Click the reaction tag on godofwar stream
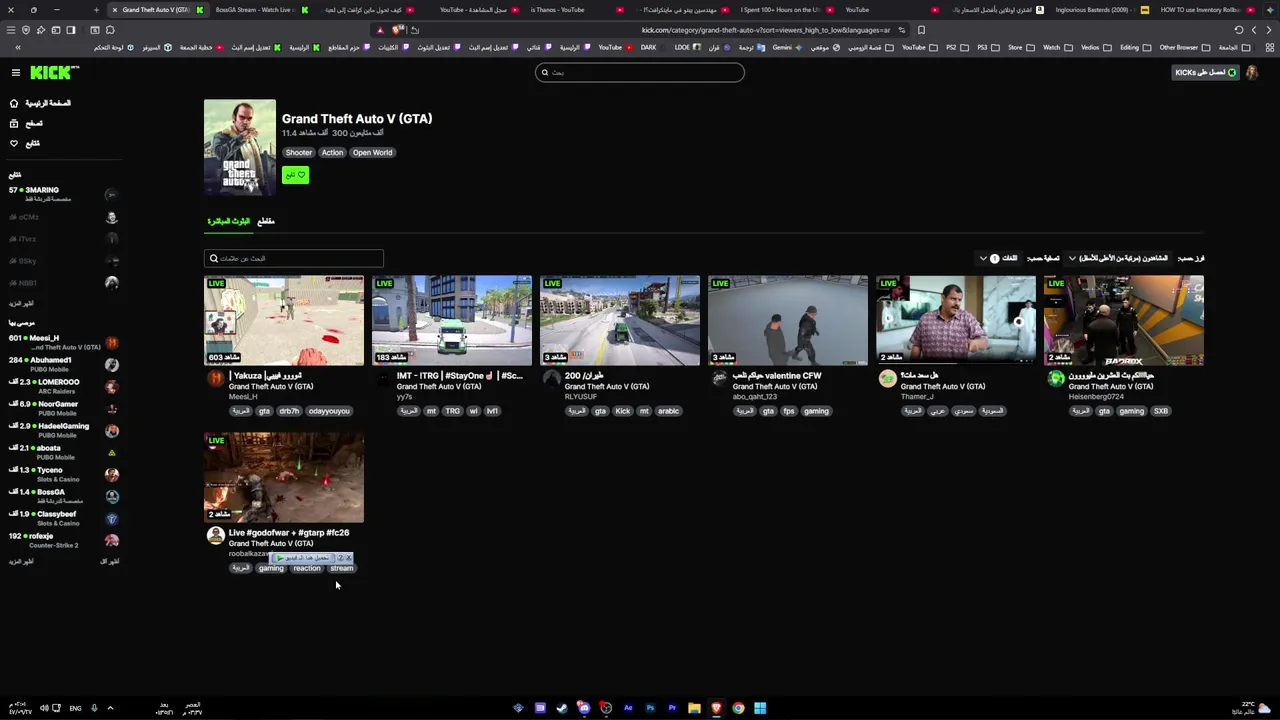 (x=307, y=568)
